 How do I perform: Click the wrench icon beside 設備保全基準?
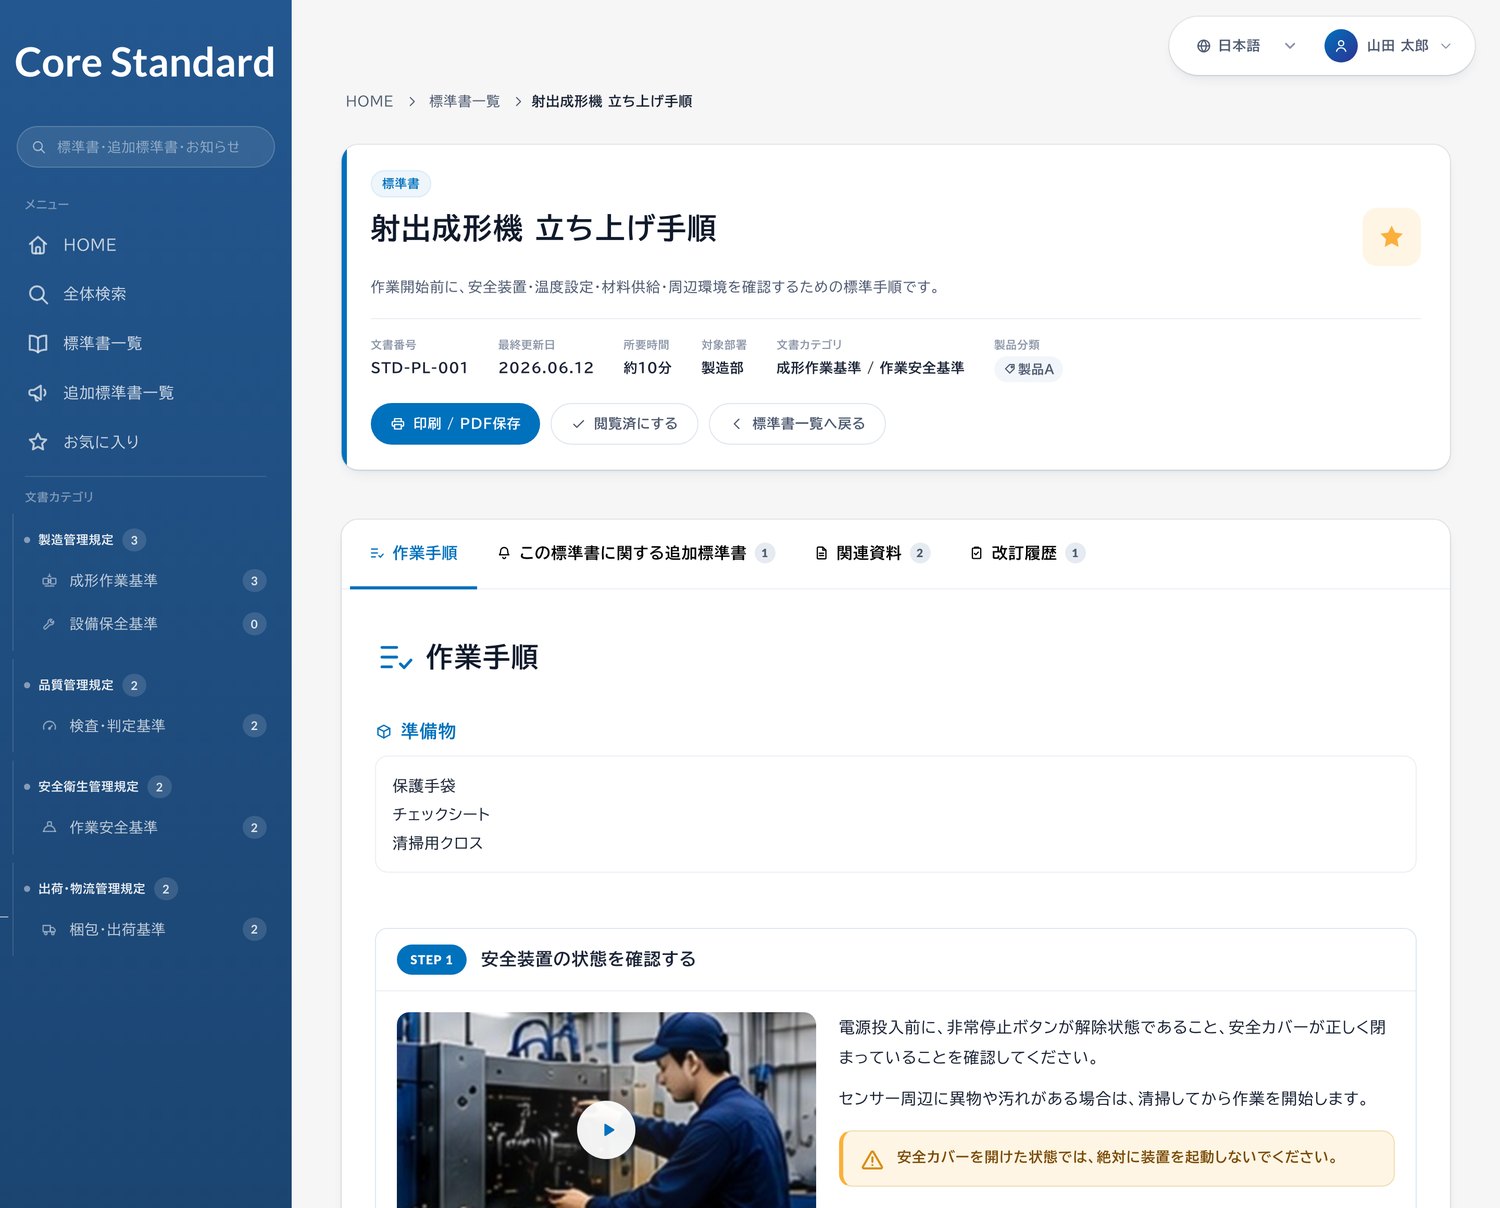point(49,624)
